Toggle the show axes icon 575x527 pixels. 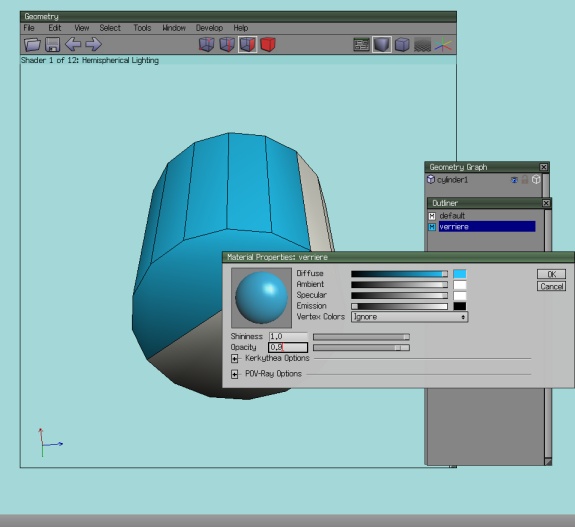(x=443, y=45)
